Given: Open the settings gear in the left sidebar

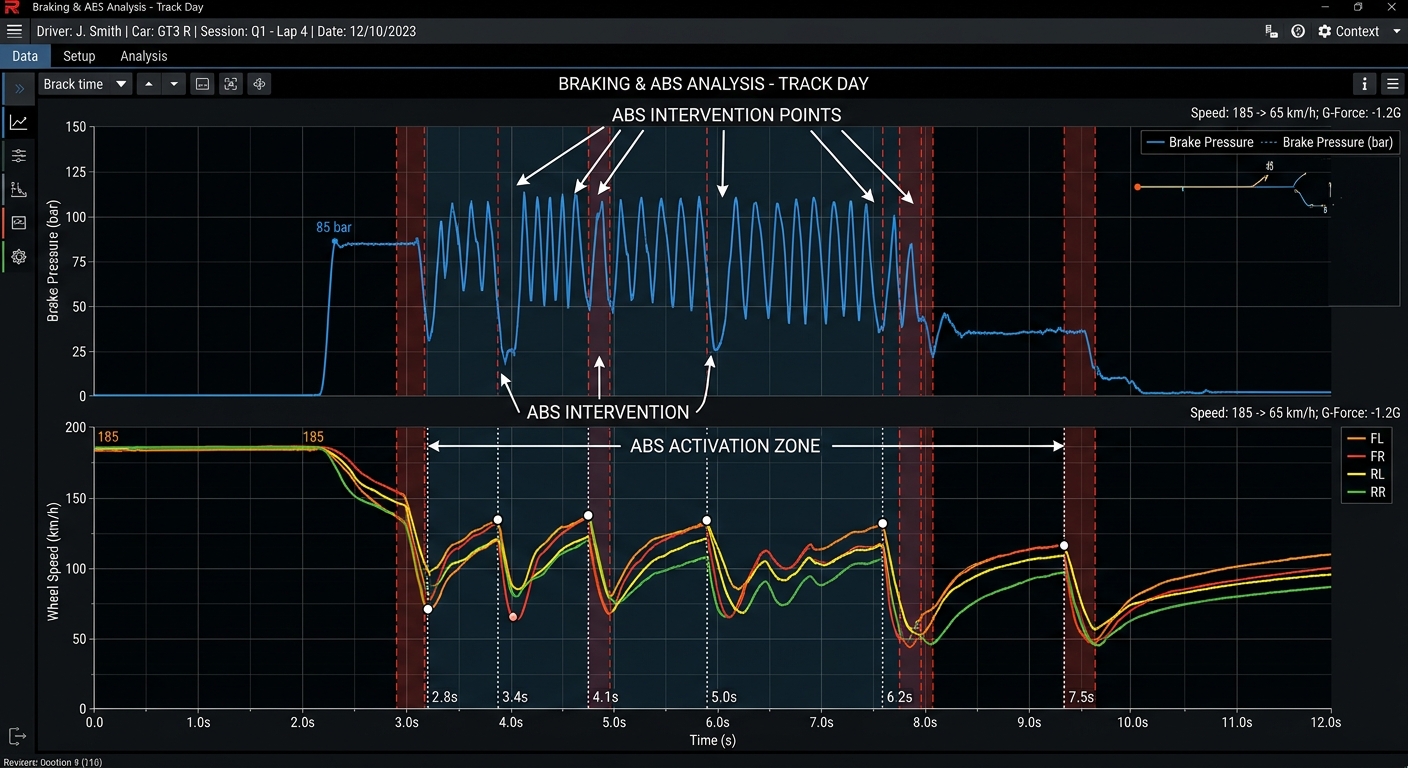Looking at the screenshot, I should (19, 256).
